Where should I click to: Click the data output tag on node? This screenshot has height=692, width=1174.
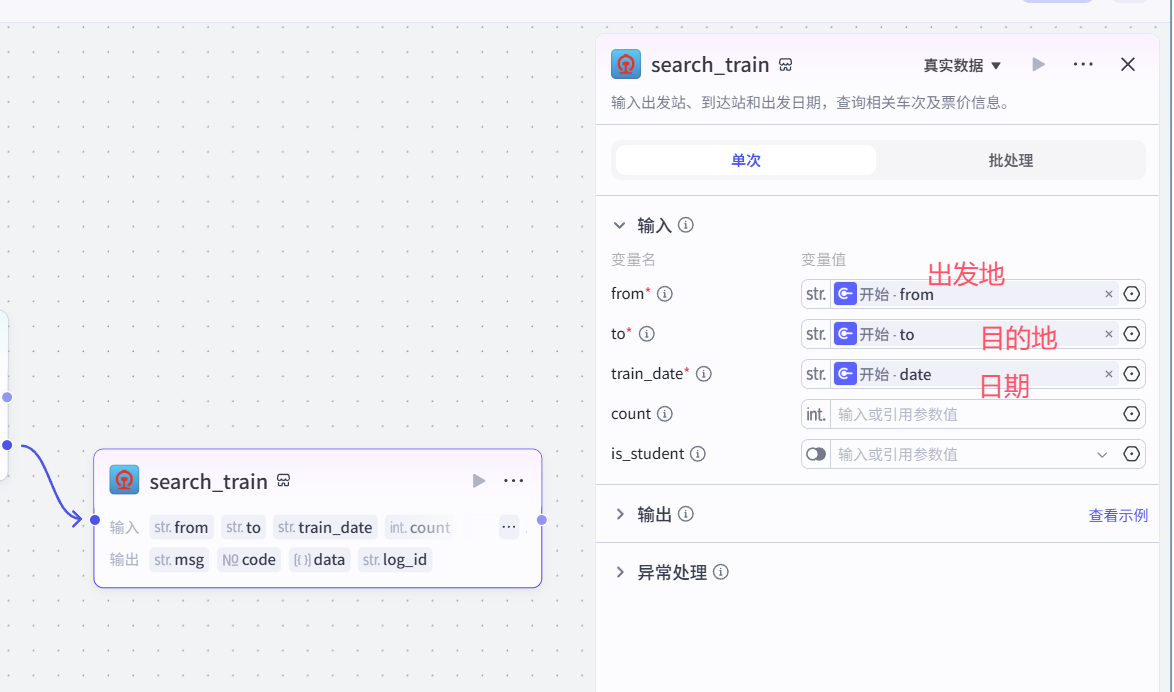coord(320,559)
